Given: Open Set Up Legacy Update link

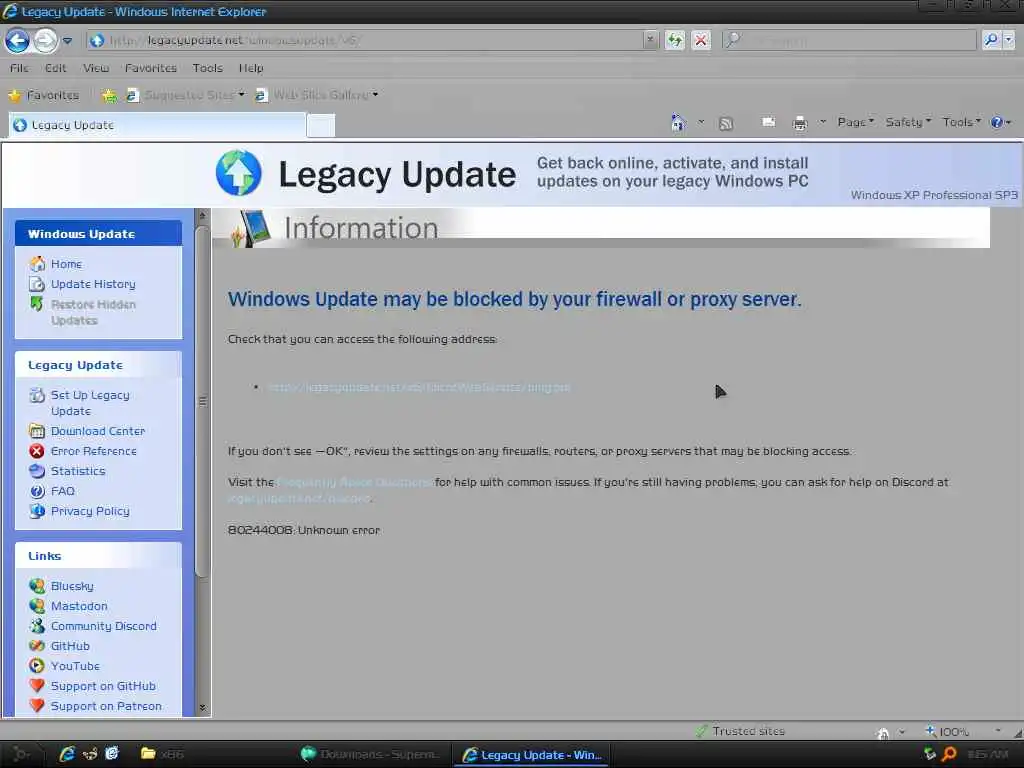Looking at the screenshot, I should tap(90, 403).
